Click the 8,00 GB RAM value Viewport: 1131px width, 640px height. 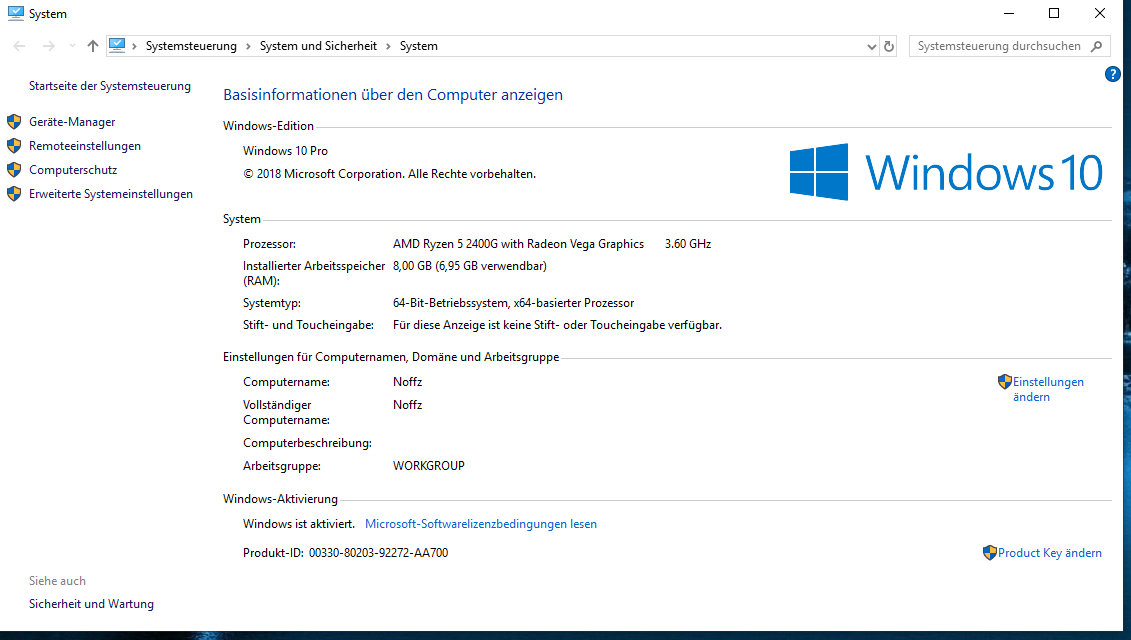(470, 266)
